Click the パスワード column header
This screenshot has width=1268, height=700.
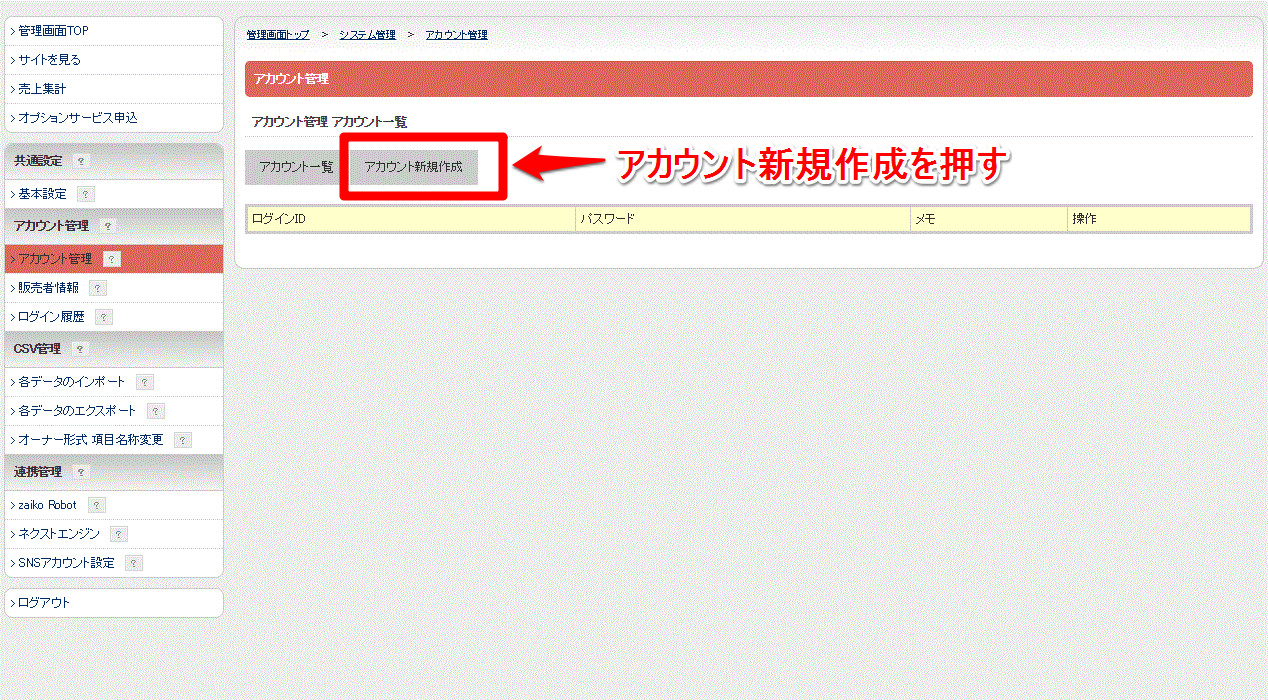pos(743,218)
